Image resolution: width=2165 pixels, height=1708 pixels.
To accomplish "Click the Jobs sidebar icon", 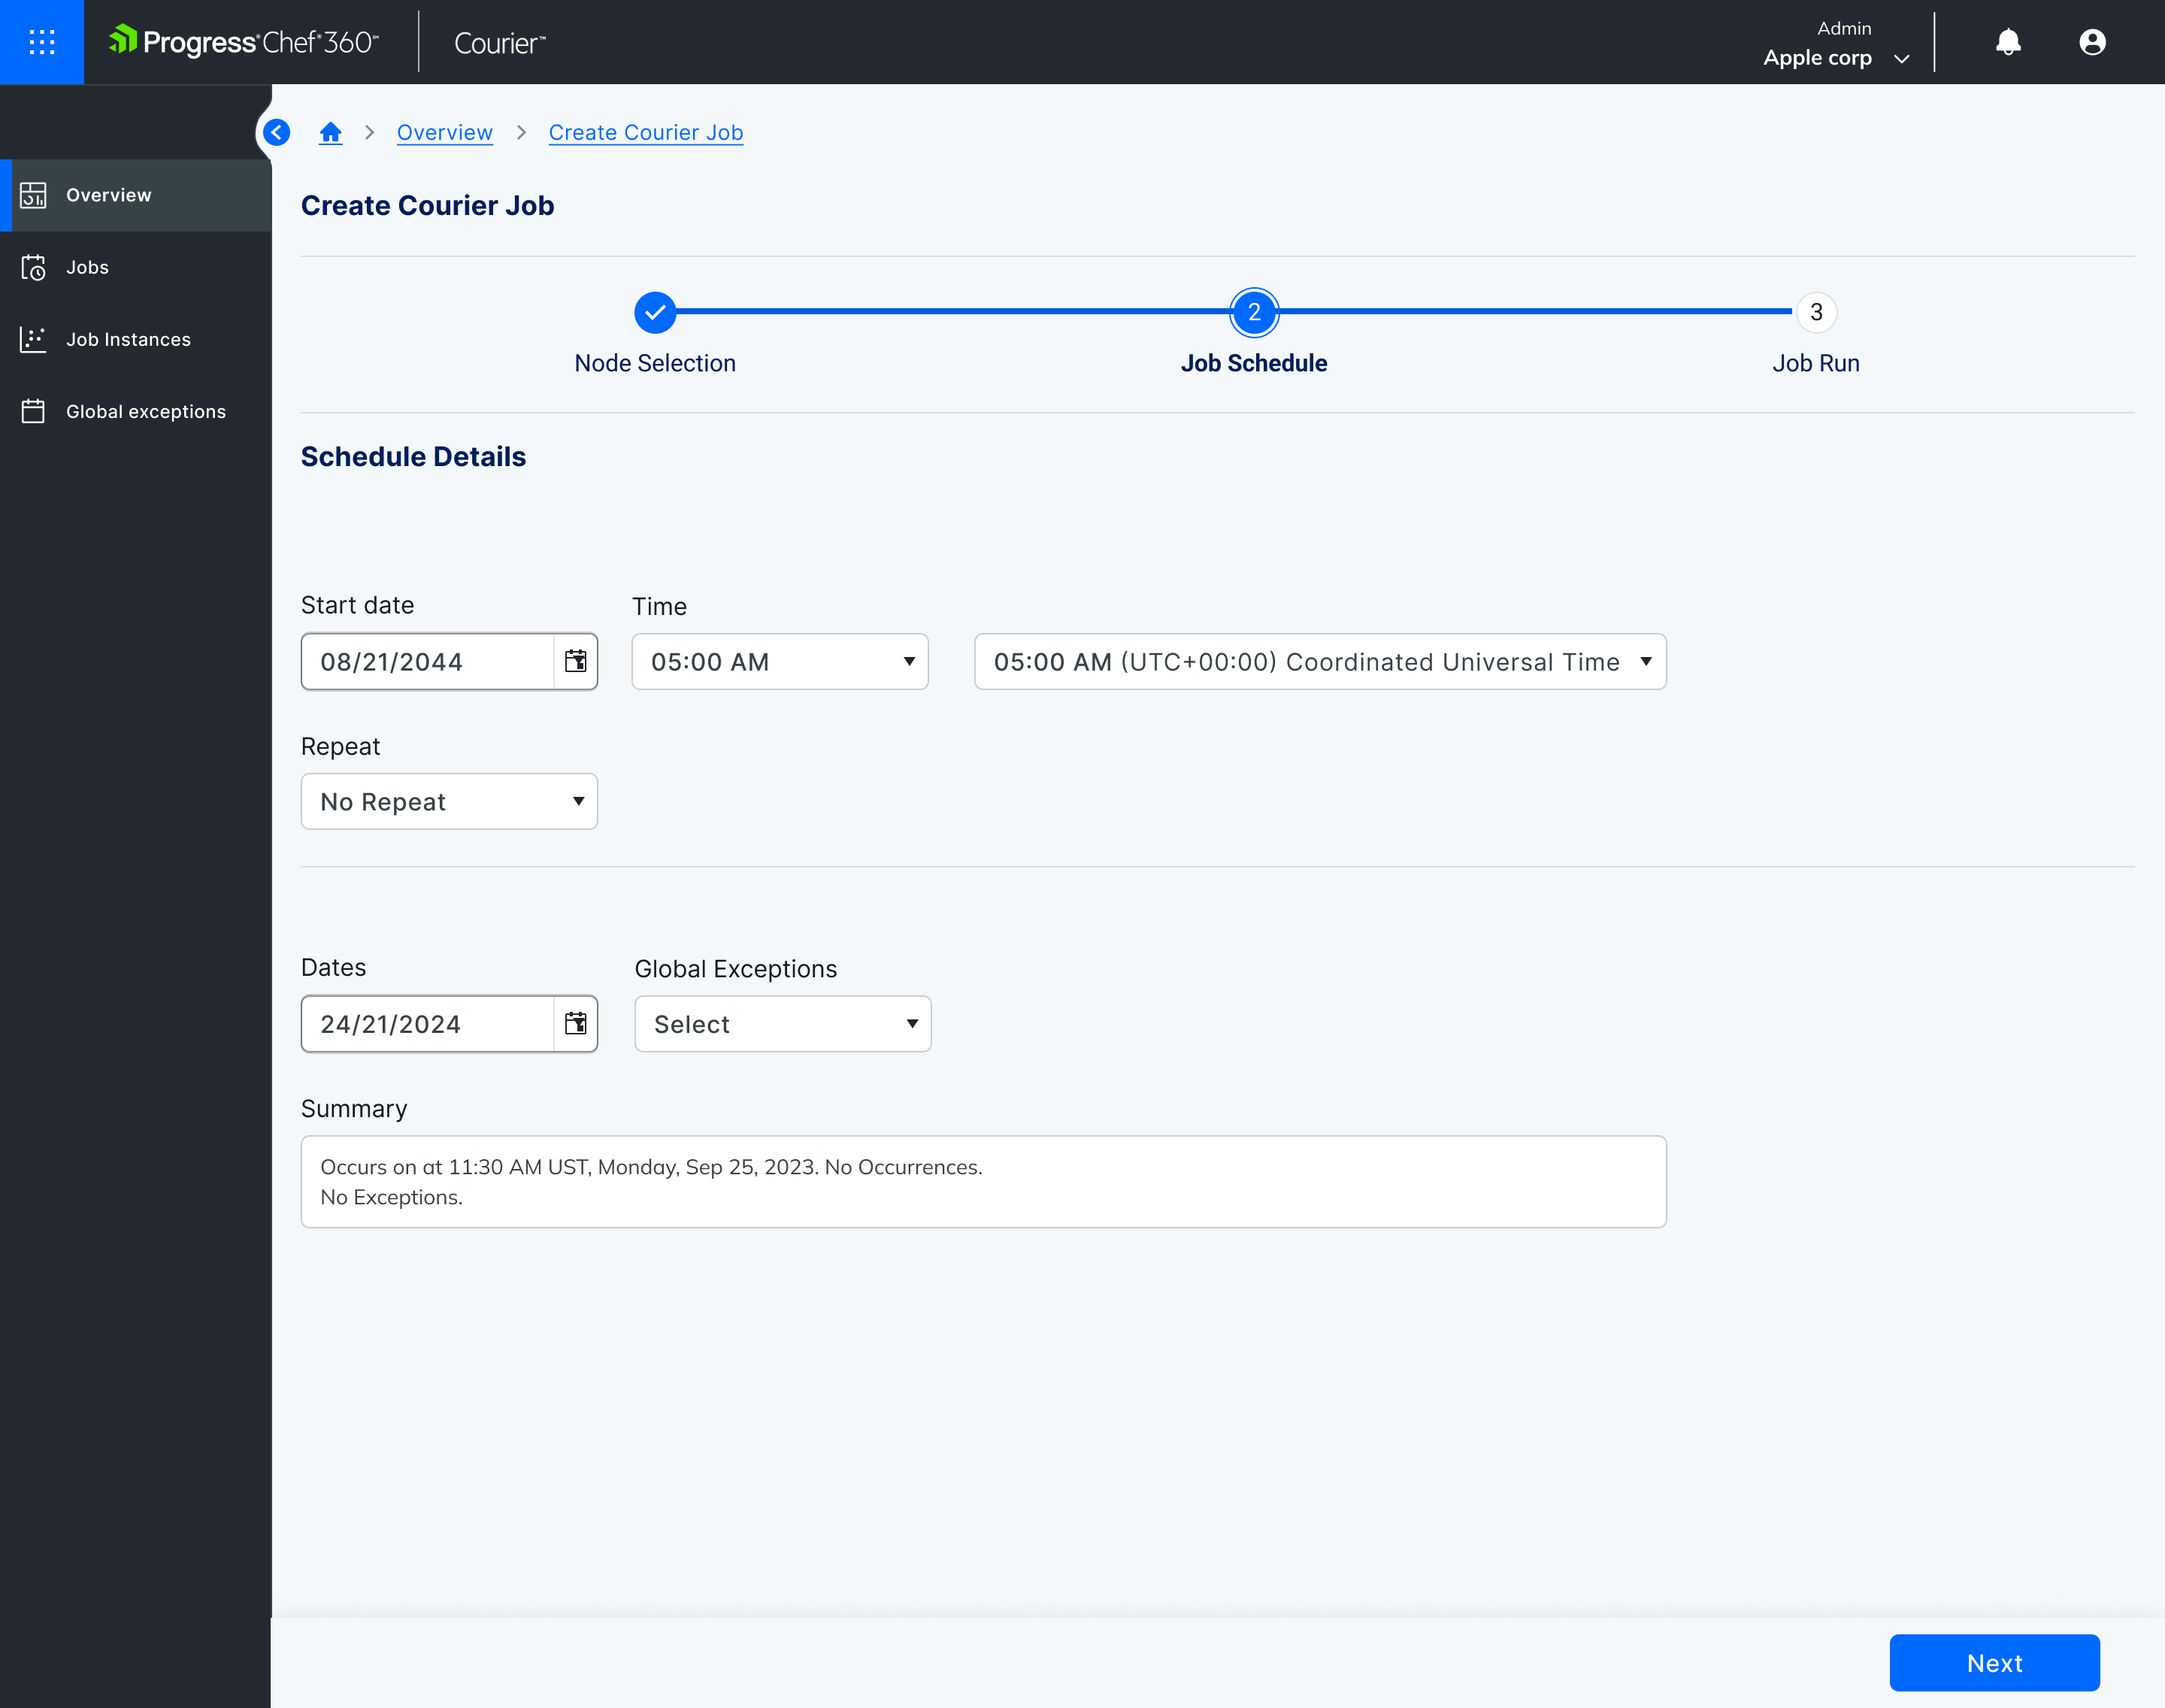I will (35, 267).
